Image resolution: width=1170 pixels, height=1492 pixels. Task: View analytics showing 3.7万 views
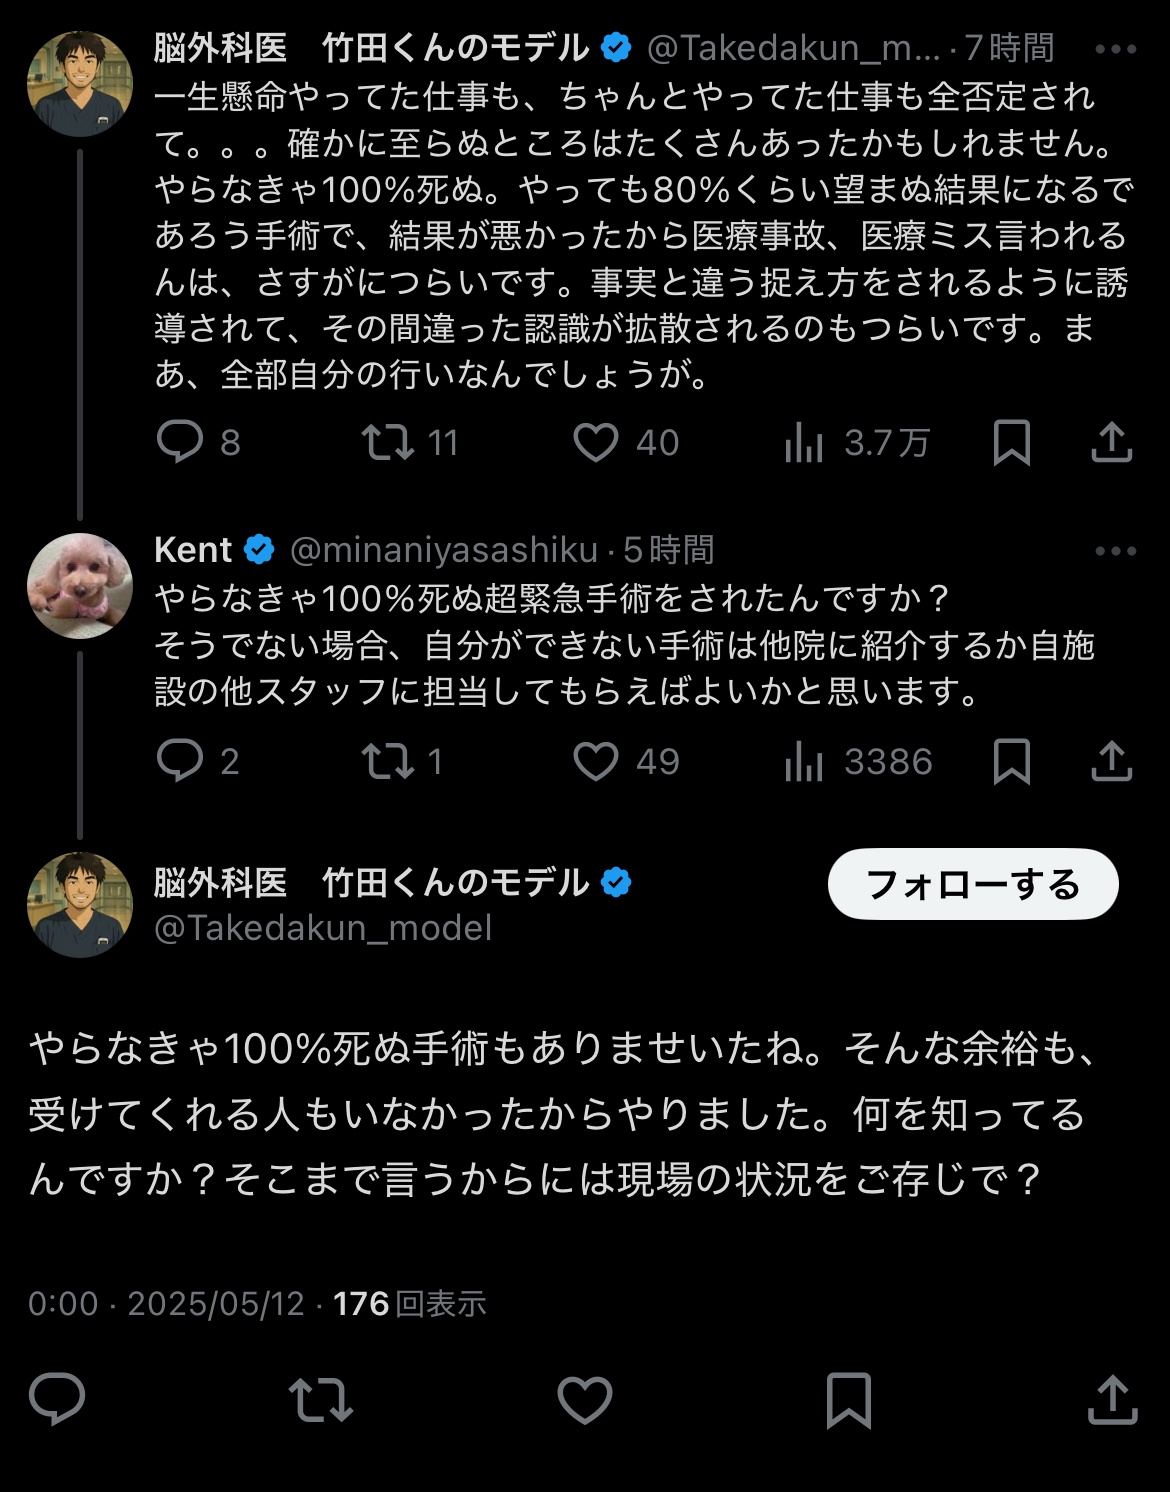(x=804, y=442)
